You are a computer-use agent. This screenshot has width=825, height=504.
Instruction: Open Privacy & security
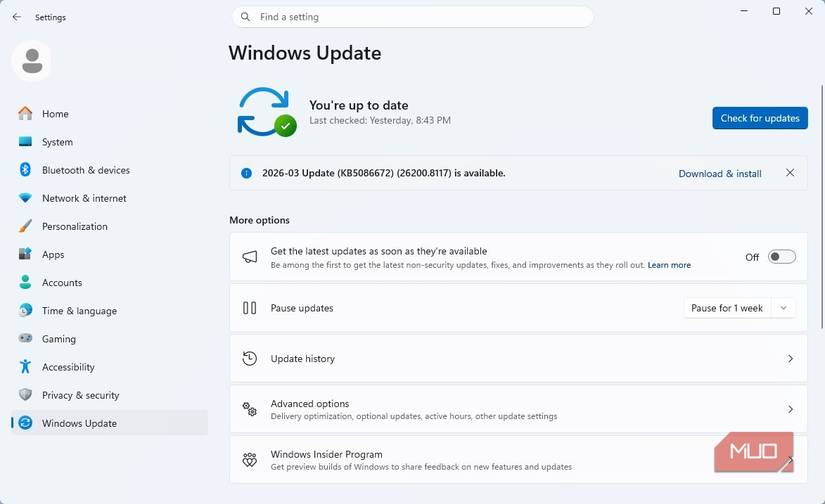(x=109, y=395)
